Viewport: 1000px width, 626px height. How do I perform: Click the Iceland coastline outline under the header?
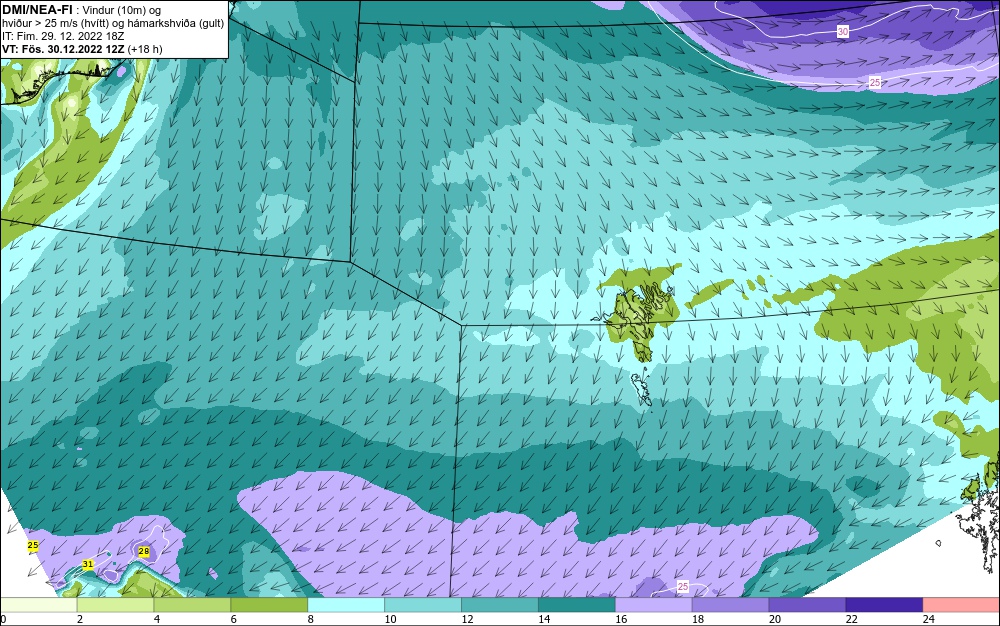tap(61, 80)
